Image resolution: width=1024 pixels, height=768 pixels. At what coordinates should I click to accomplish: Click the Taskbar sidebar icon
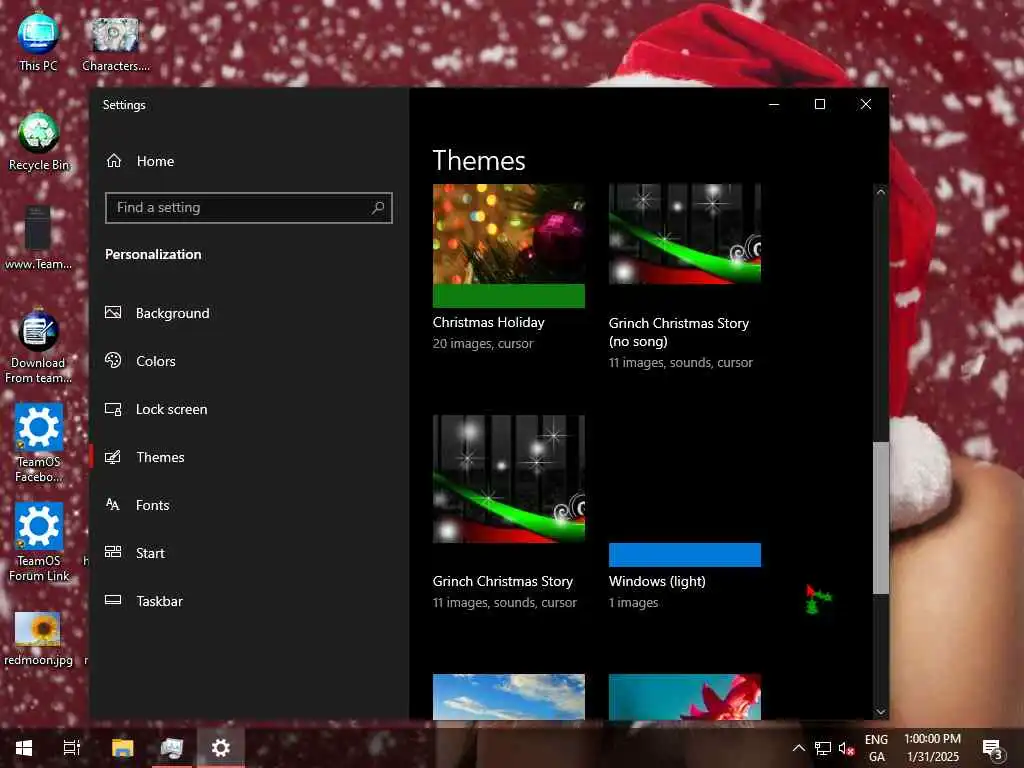[113, 600]
